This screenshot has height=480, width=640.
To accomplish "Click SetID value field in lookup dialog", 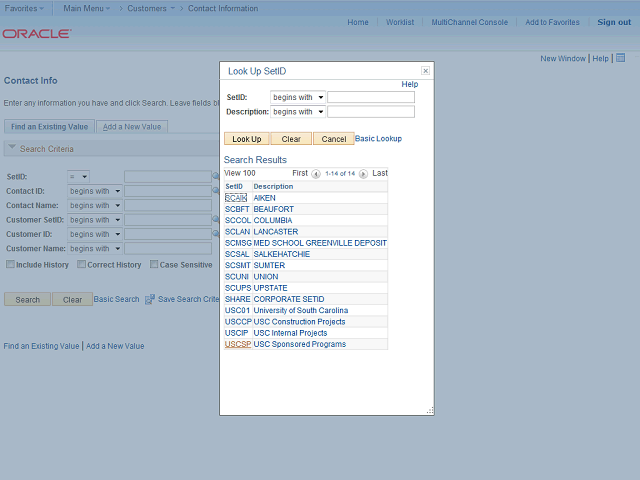I will point(371,97).
